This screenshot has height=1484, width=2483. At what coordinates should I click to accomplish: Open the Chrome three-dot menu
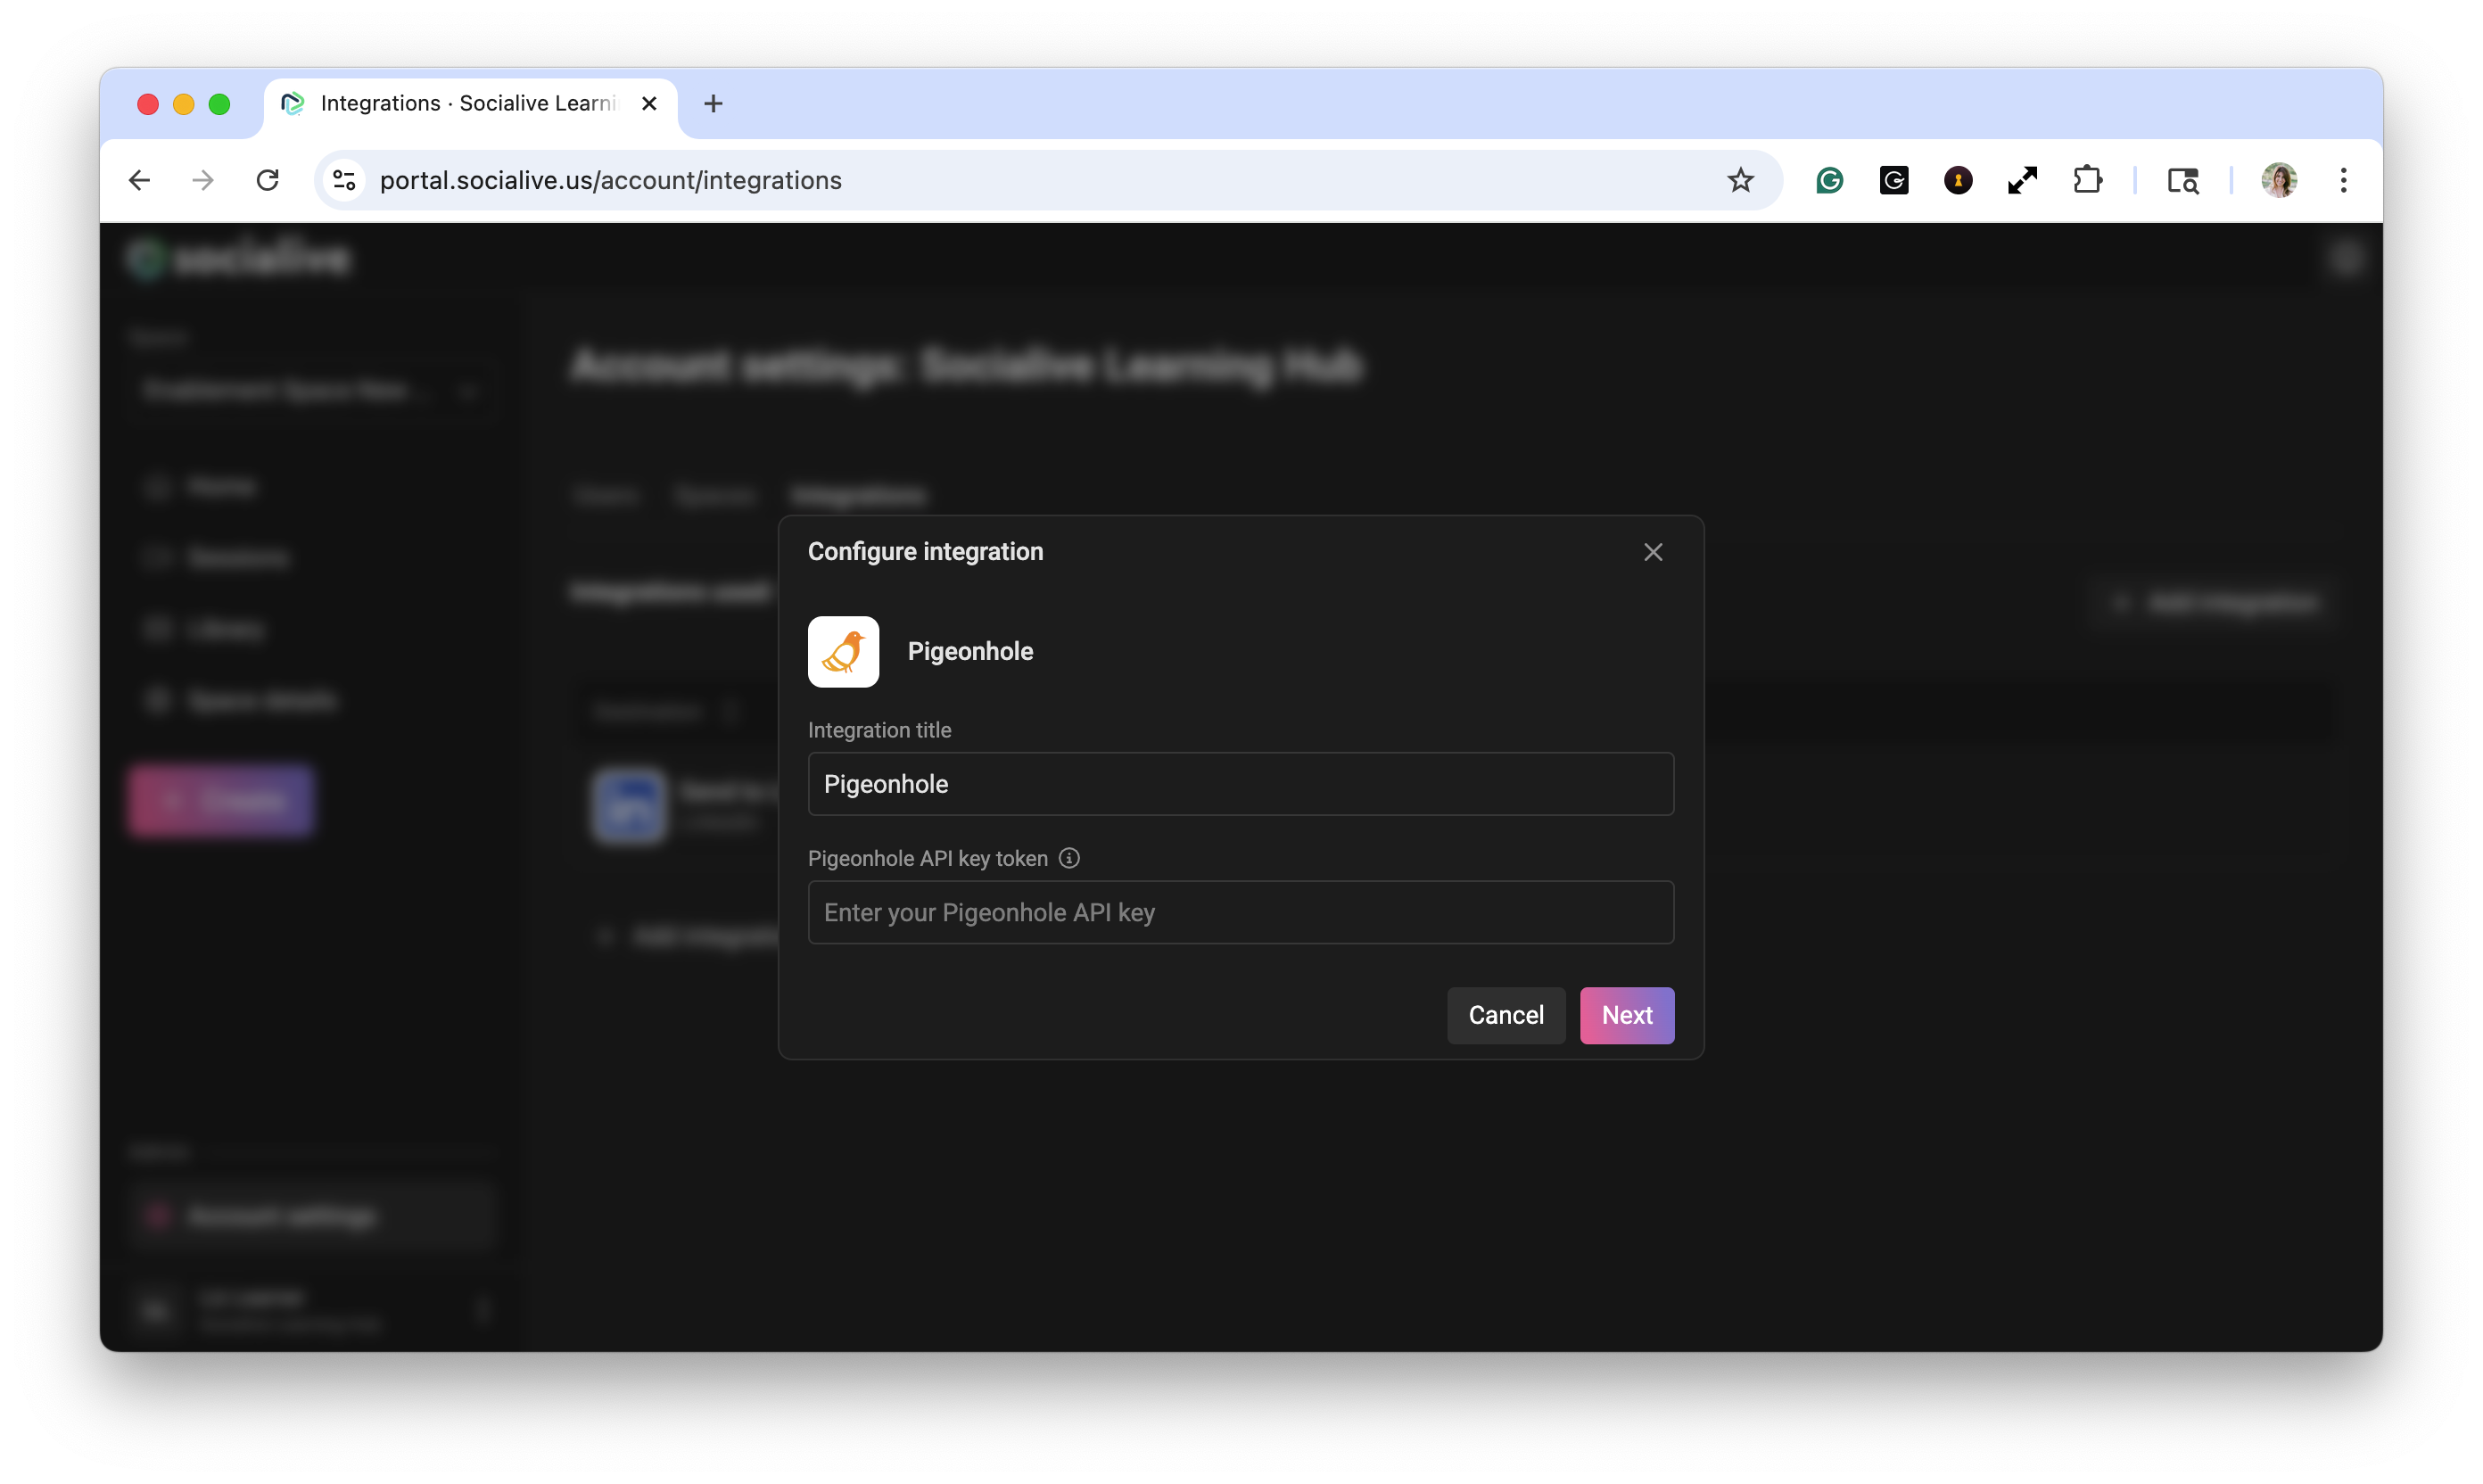pyautogui.click(x=2343, y=180)
